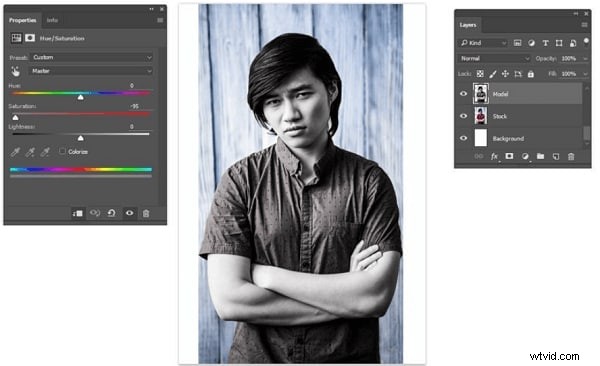Collapse the Properties panel with double arrows

(152, 9)
